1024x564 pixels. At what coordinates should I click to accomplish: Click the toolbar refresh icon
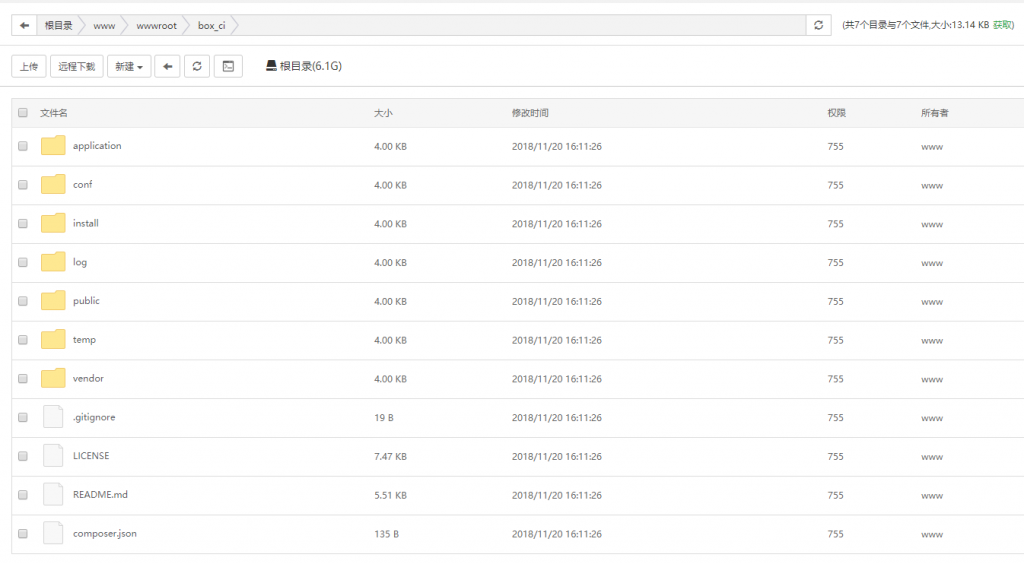tap(197, 66)
